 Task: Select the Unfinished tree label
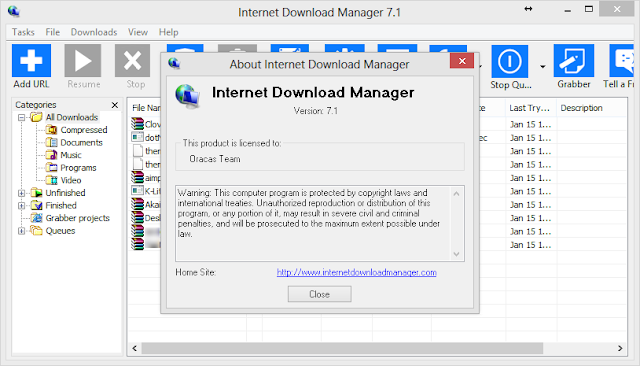tap(65, 193)
